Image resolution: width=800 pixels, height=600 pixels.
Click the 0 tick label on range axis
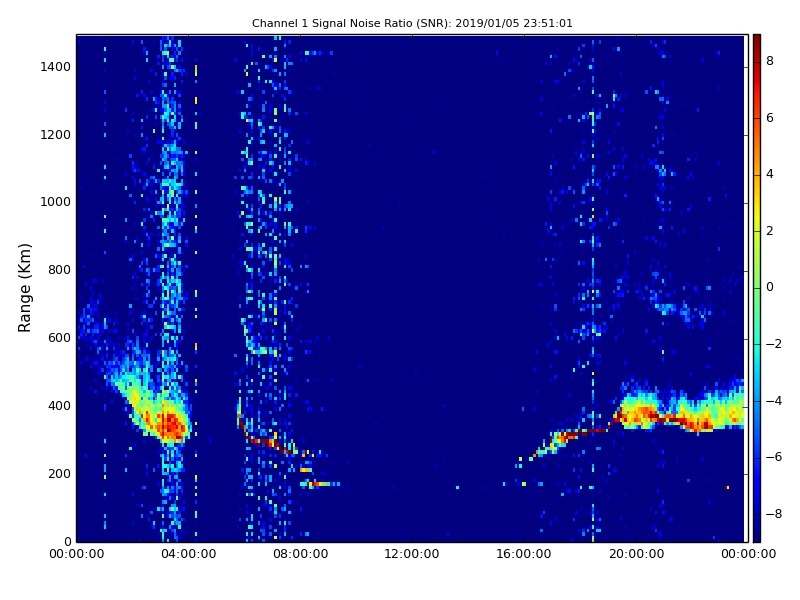click(67, 541)
